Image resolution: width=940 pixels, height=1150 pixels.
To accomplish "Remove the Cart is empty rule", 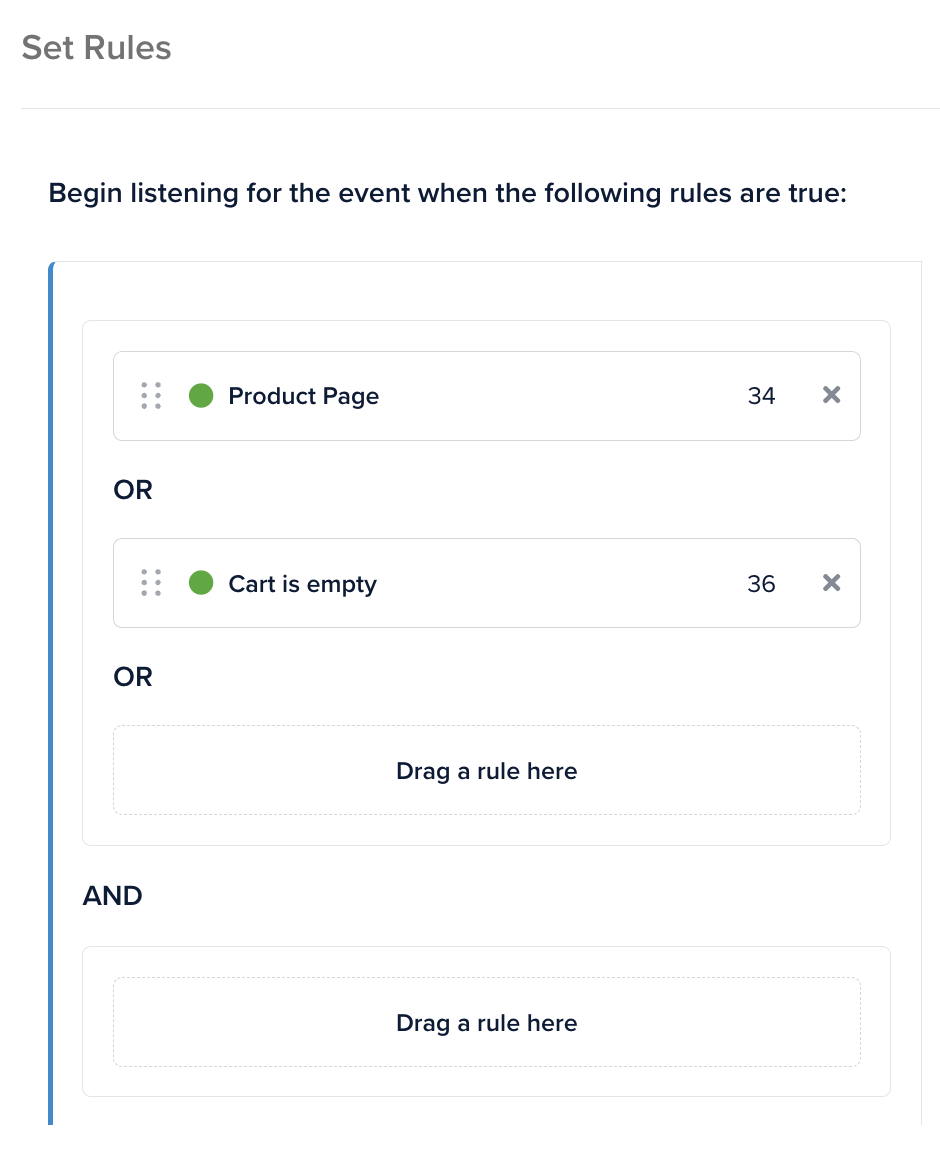I will point(831,583).
